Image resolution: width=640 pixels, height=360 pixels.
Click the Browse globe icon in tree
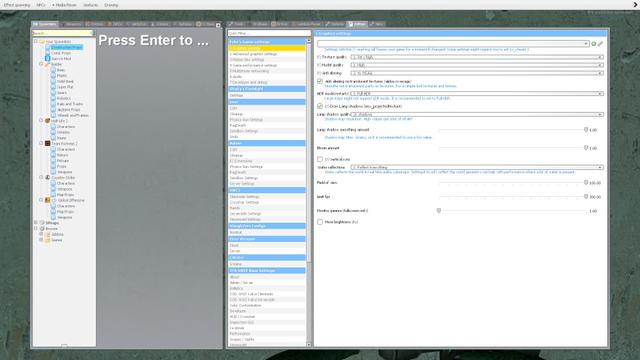[x=42, y=229]
